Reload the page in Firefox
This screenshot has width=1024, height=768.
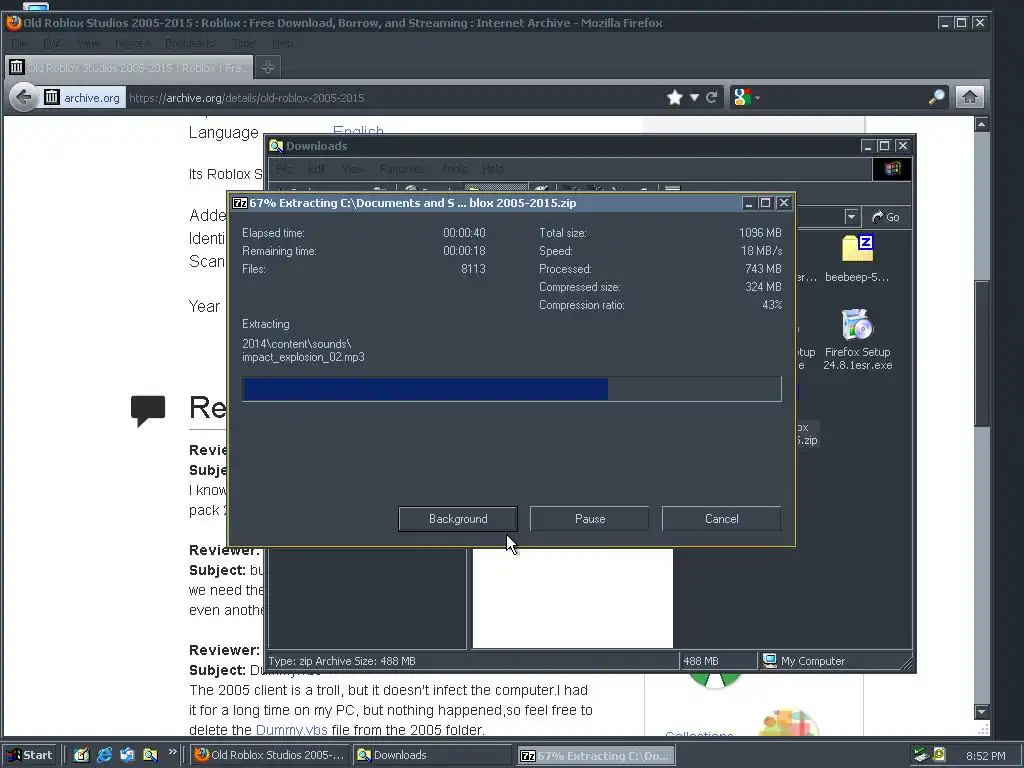pyautogui.click(x=712, y=98)
